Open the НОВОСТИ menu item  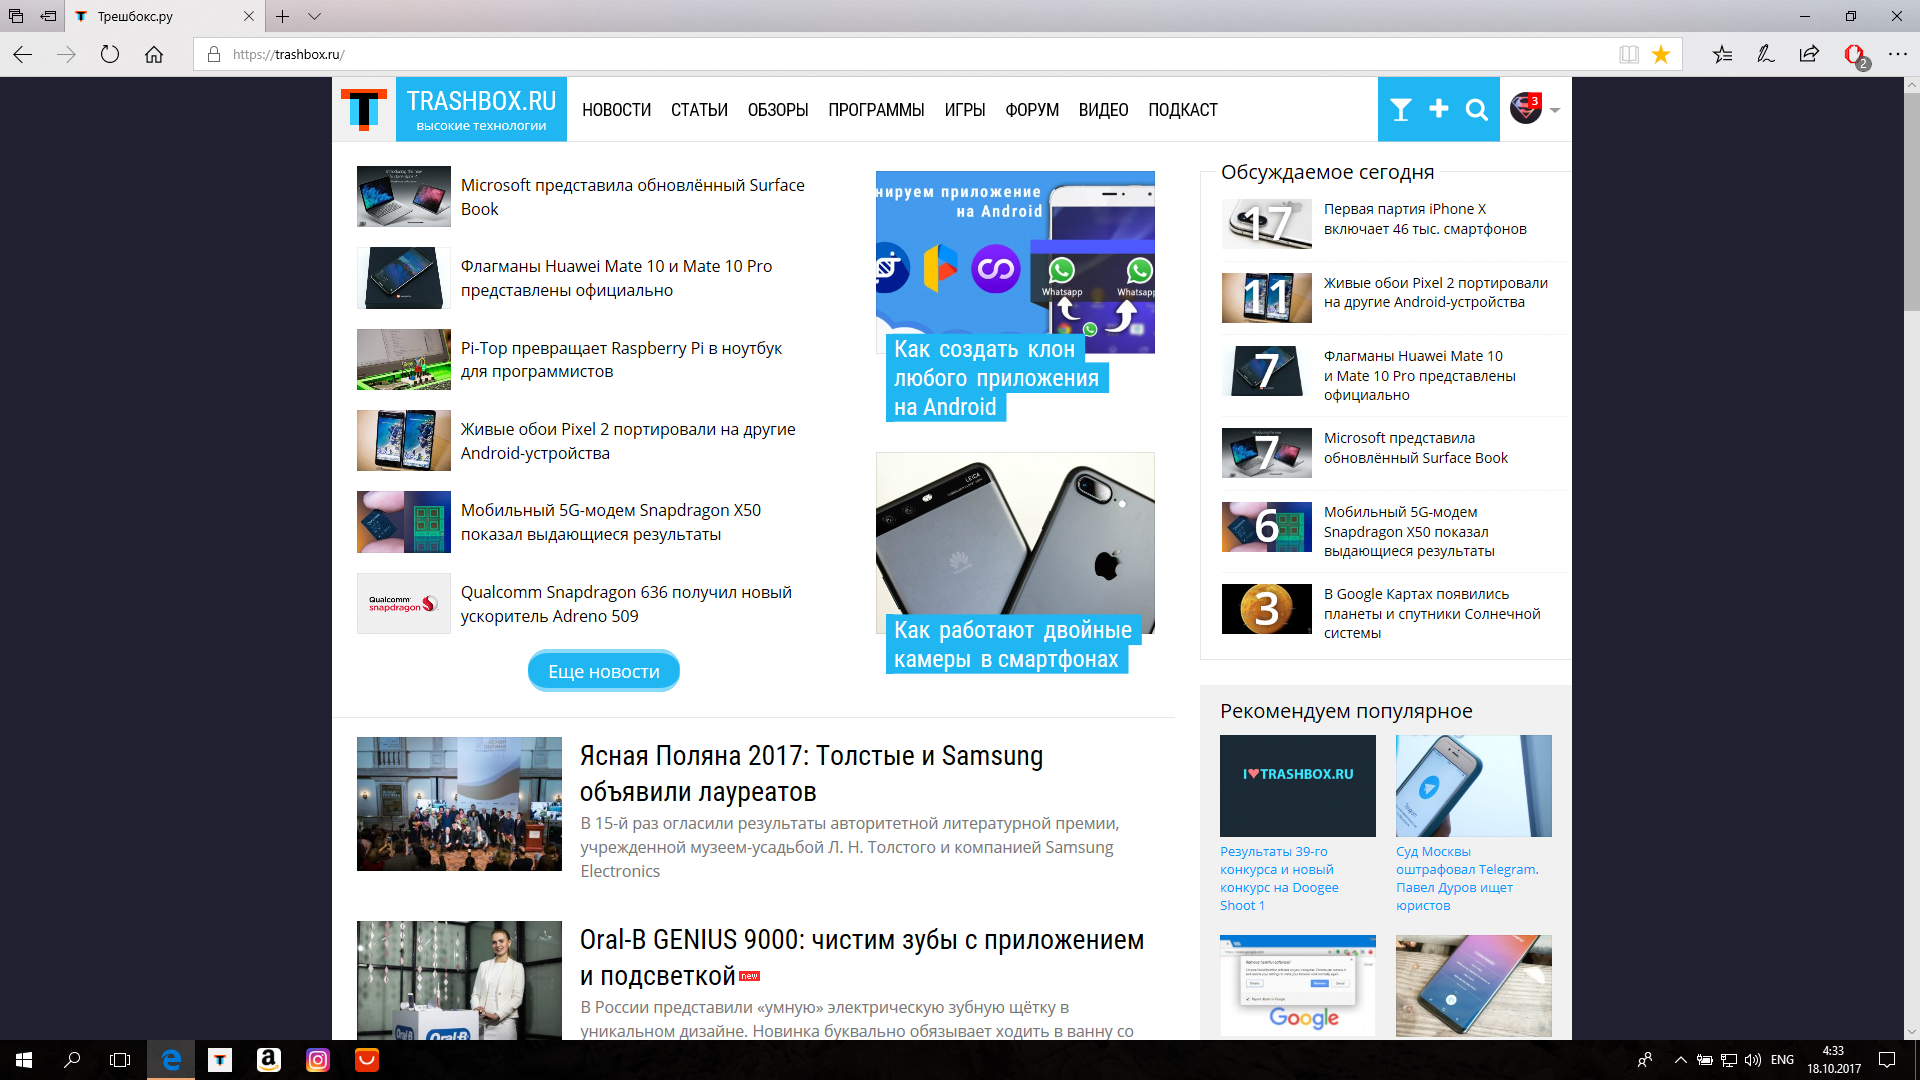tap(616, 110)
